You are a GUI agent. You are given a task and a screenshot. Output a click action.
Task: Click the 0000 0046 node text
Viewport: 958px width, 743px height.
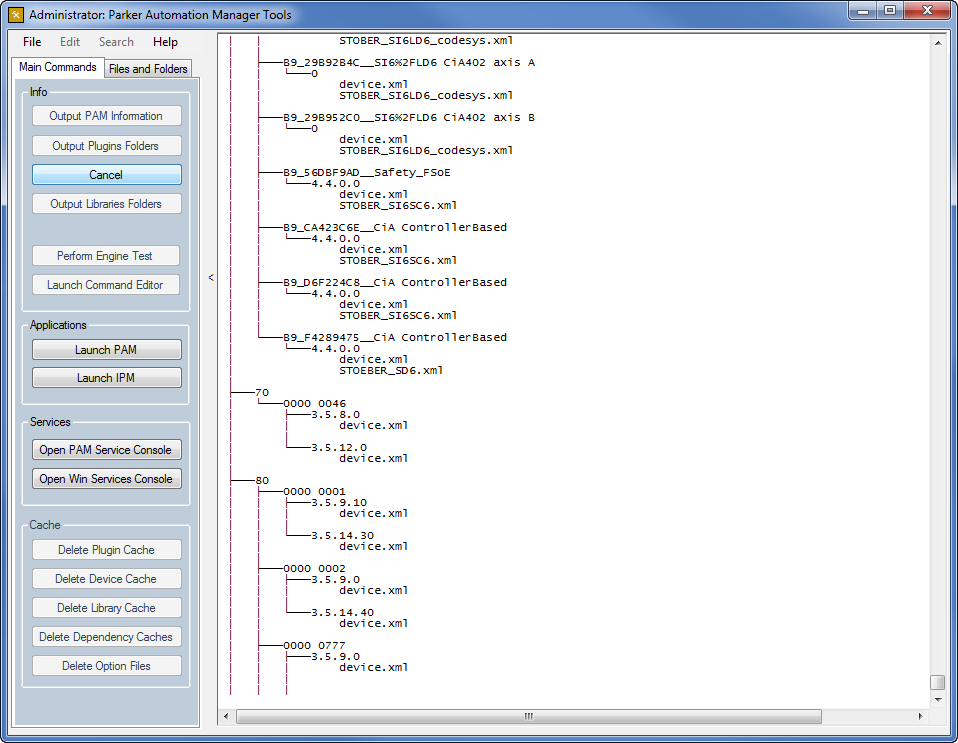(314, 403)
